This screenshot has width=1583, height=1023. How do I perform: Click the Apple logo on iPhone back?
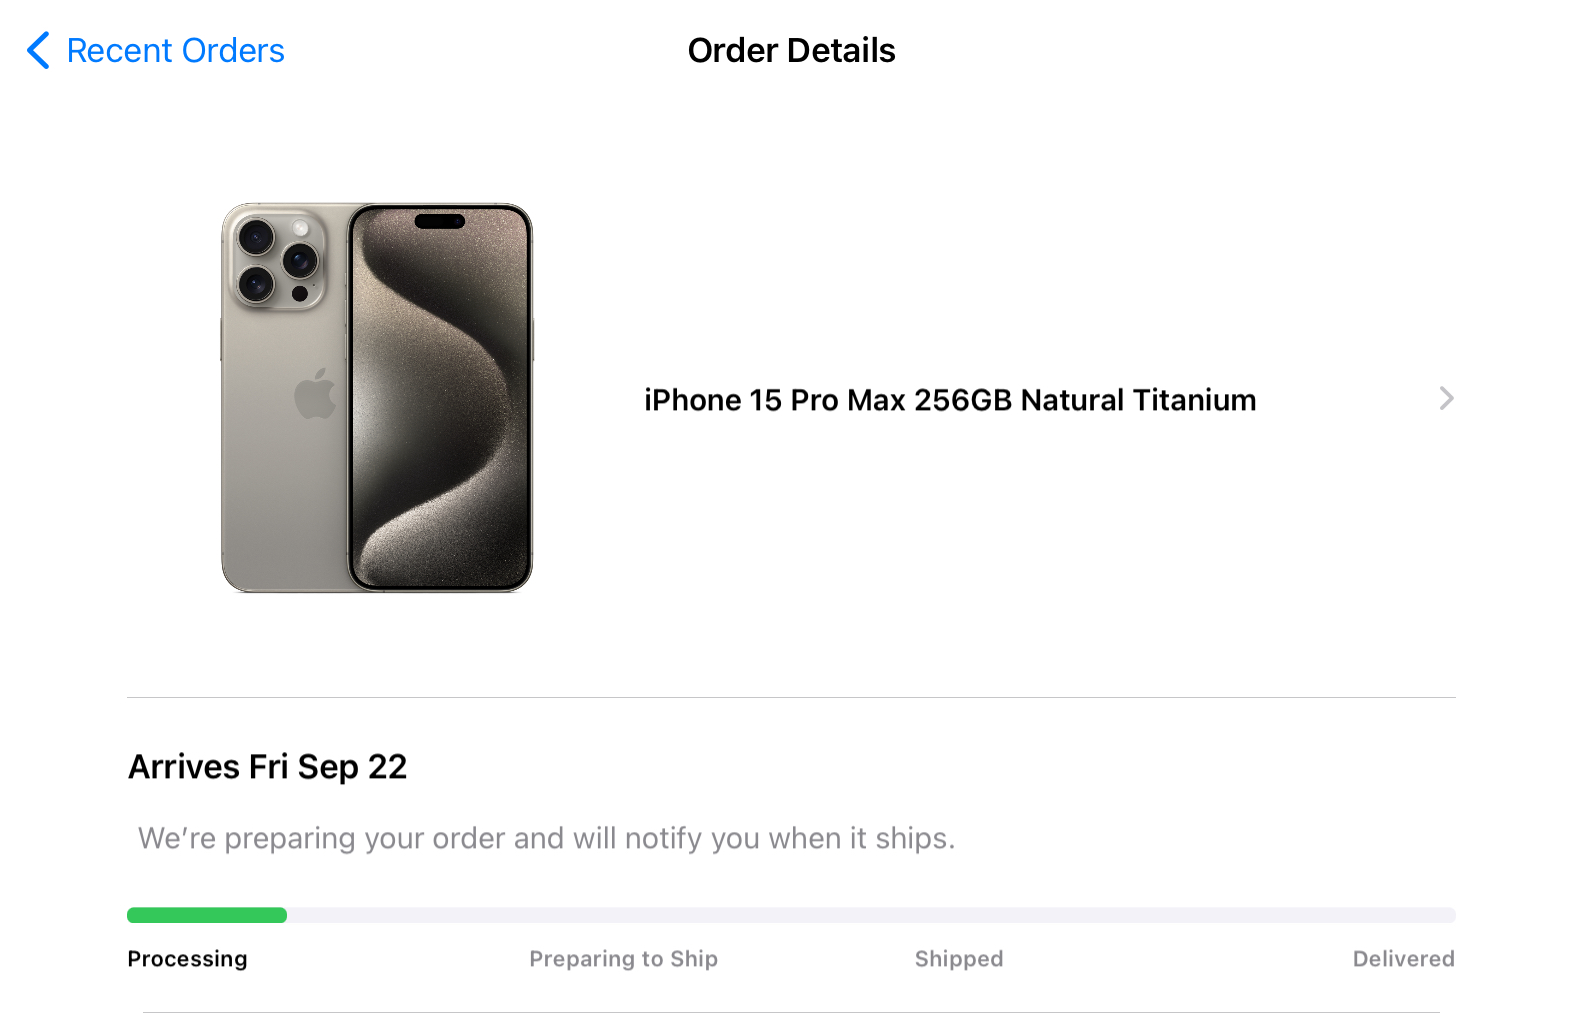315,393
